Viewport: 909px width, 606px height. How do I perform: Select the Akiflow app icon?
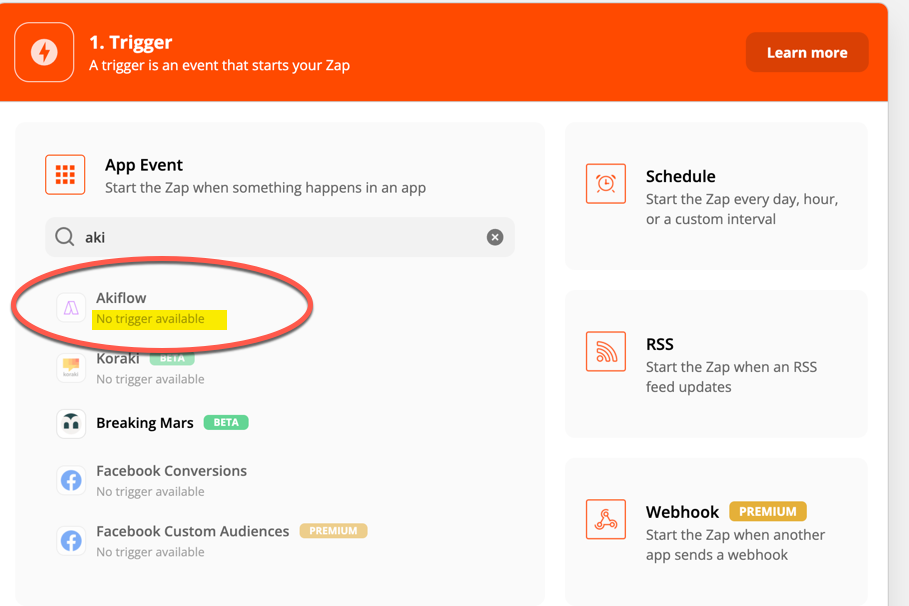[x=71, y=308]
